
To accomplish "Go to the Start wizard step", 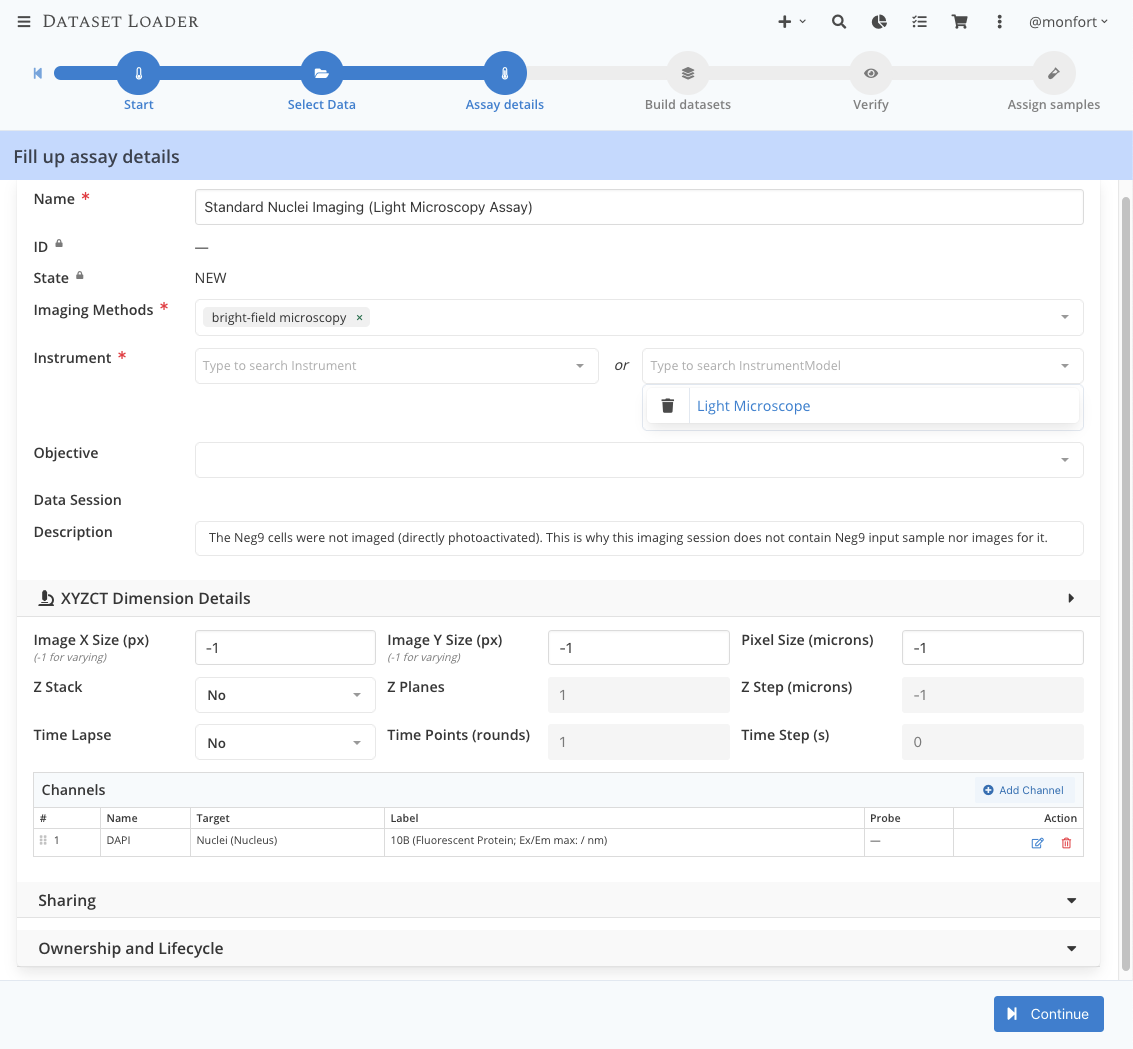I will pyautogui.click(x=139, y=73).
